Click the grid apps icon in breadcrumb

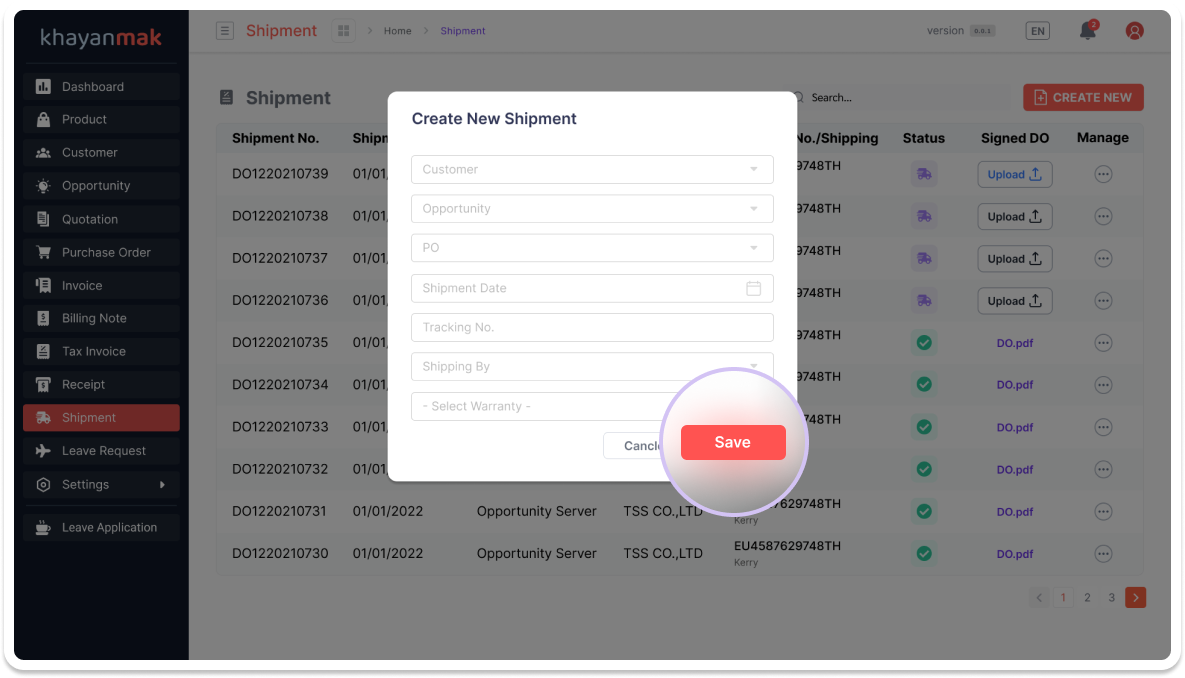(344, 31)
